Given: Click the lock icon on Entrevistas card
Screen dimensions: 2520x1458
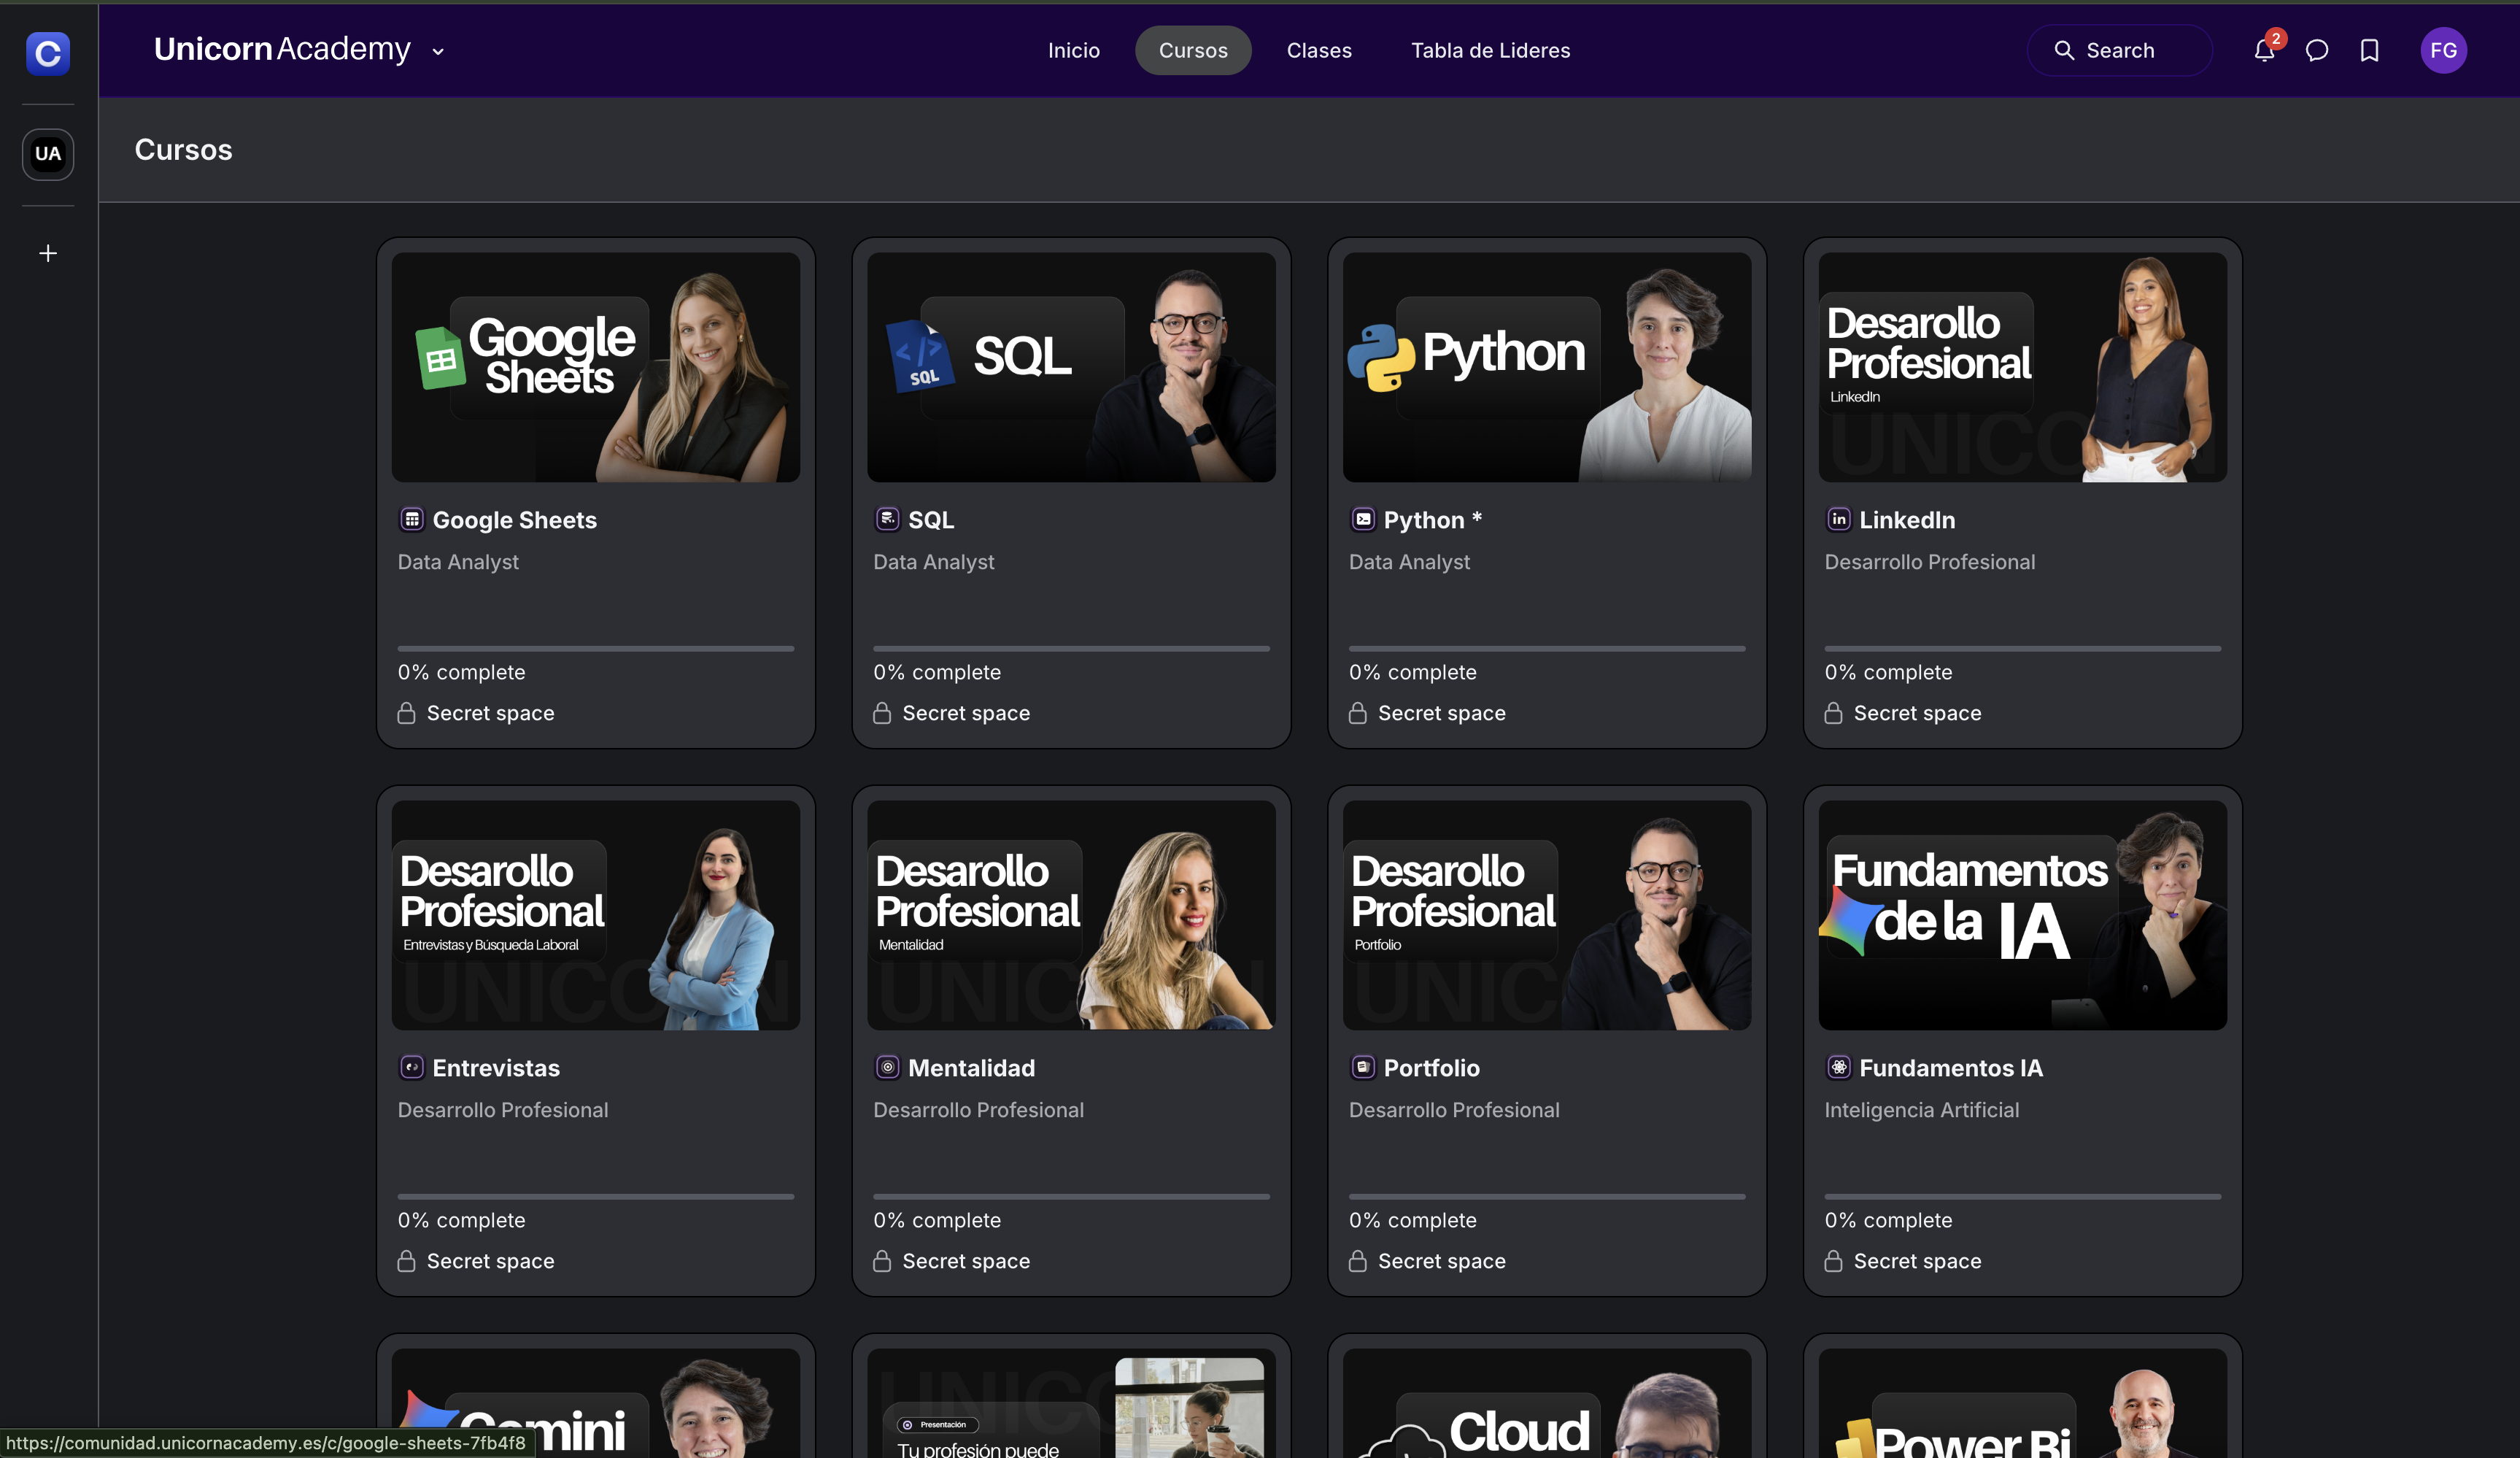Looking at the screenshot, I should coord(406,1261).
